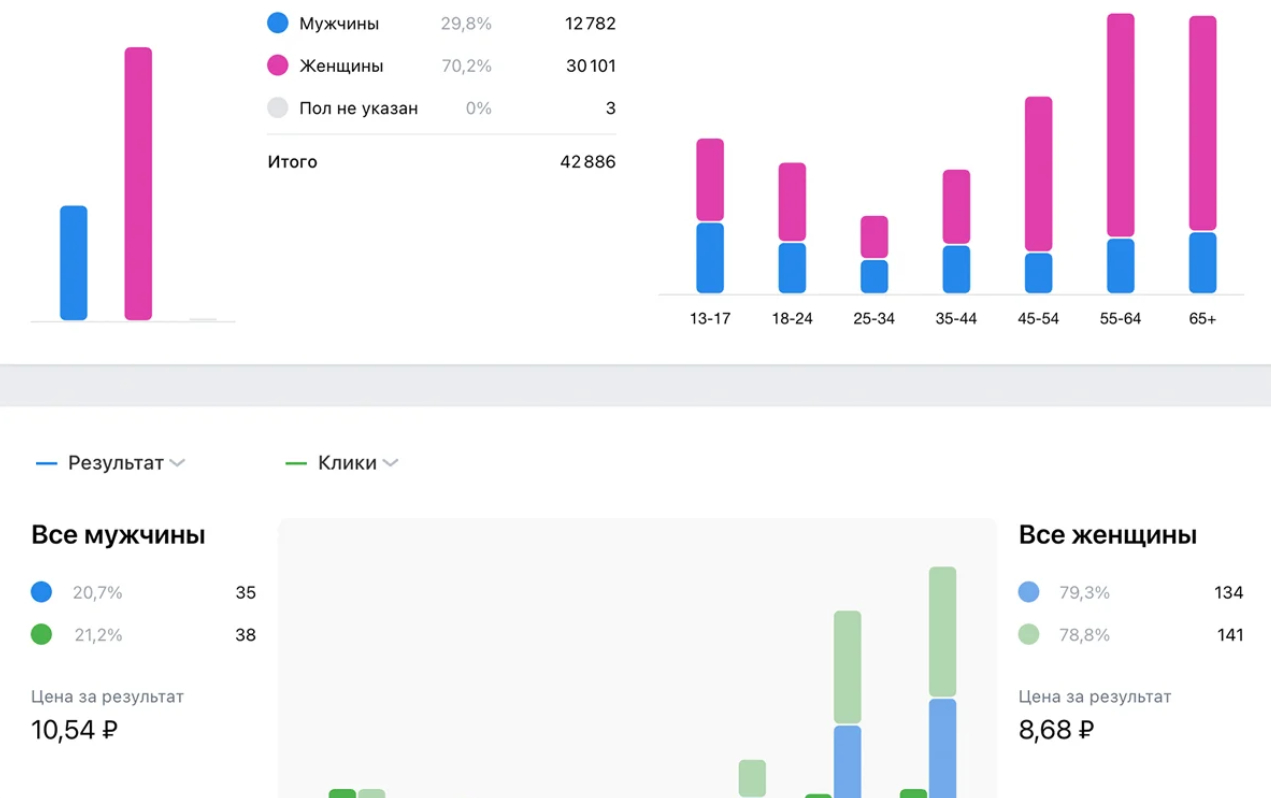Click the Итого total row
This screenshot has height=798, width=1271.
tap(441, 162)
